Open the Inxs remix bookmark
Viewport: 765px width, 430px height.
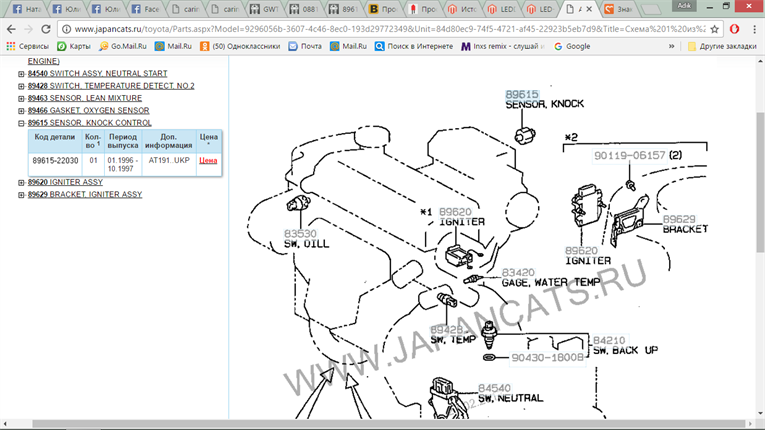click(503, 46)
